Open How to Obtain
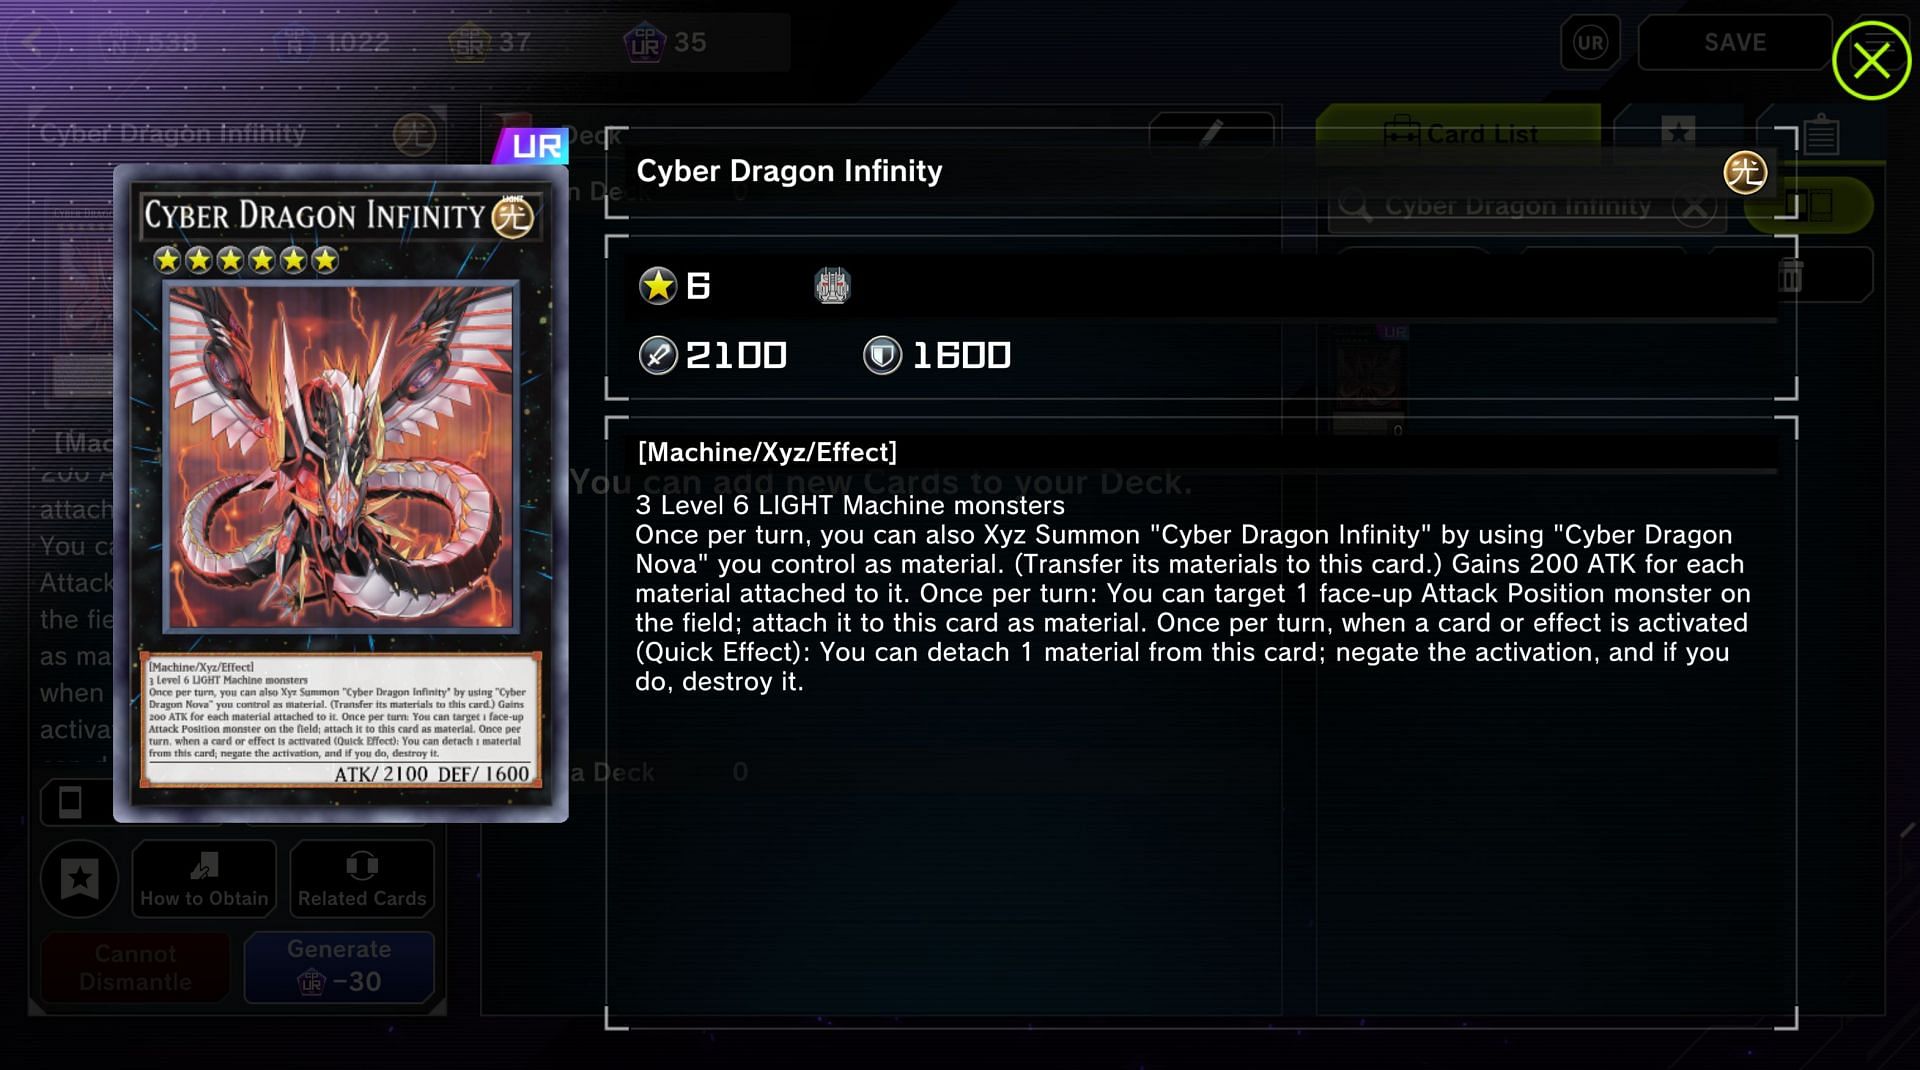The height and width of the screenshot is (1070, 1920). (204, 879)
